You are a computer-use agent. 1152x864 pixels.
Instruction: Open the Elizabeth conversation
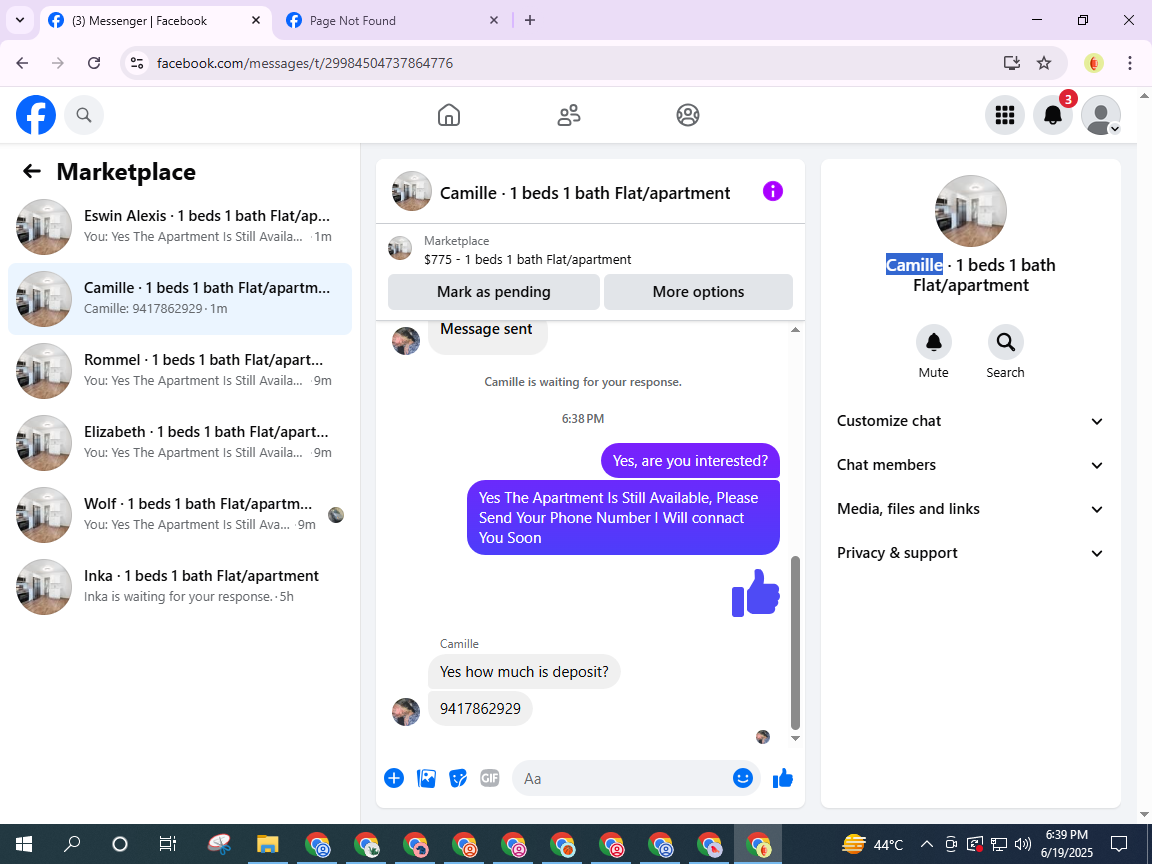pos(180,442)
